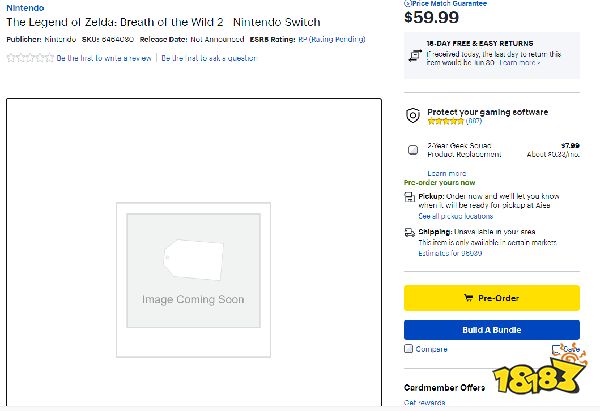The height and width of the screenshot is (411, 600).
Task: Click the store pickup icon
Action: pyautogui.click(x=410, y=197)
